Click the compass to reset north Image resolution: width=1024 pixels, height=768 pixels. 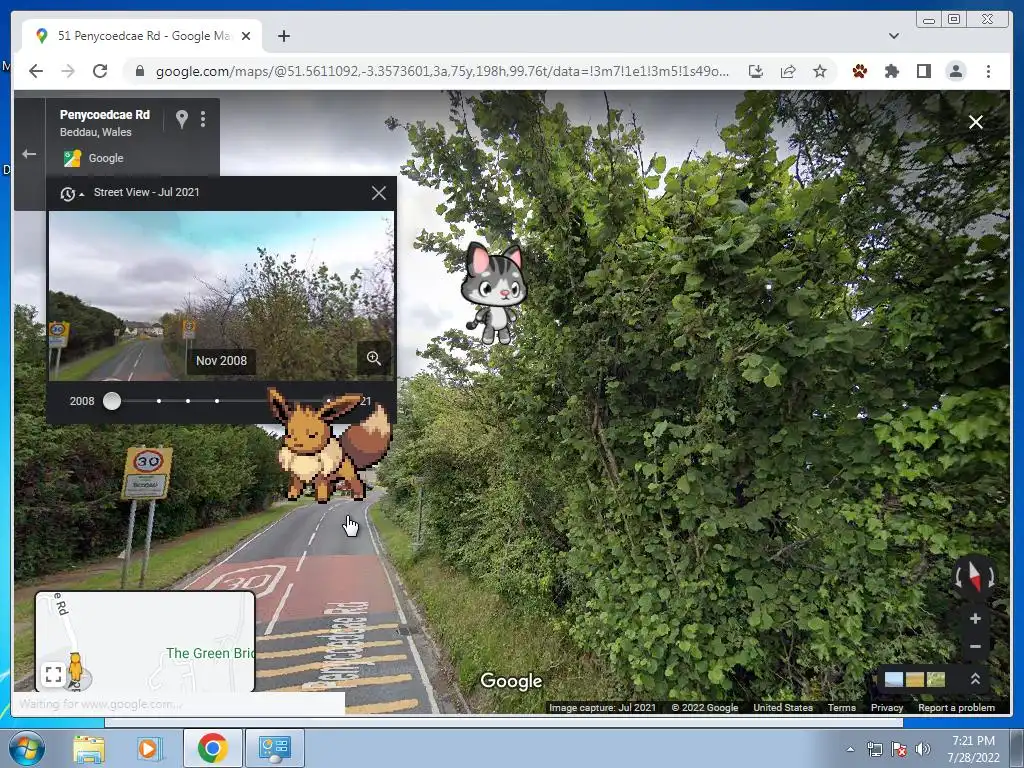(x=974, y=577)
